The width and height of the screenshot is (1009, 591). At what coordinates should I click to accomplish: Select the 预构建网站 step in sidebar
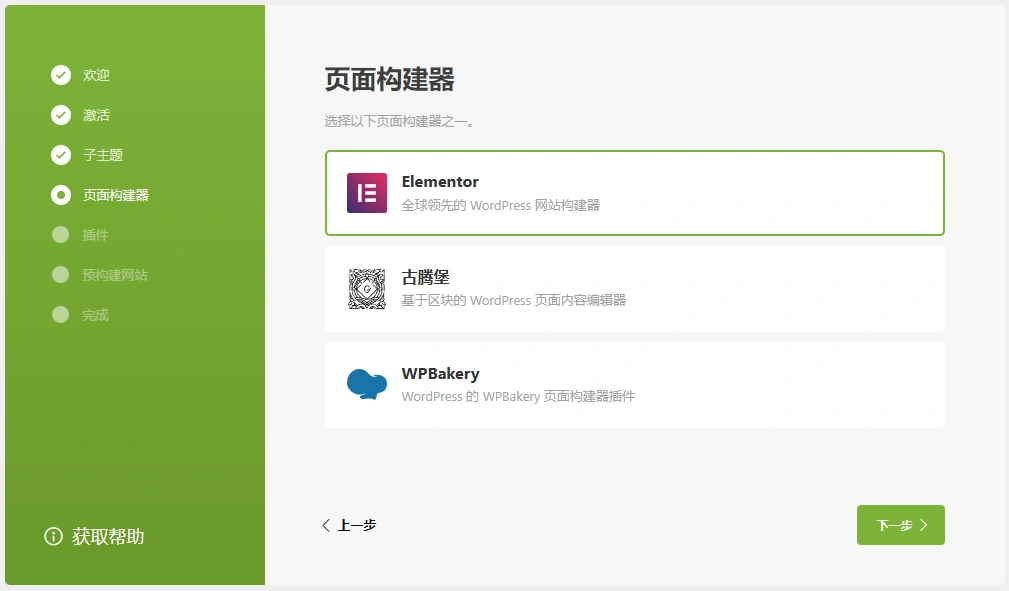[110, 275]
